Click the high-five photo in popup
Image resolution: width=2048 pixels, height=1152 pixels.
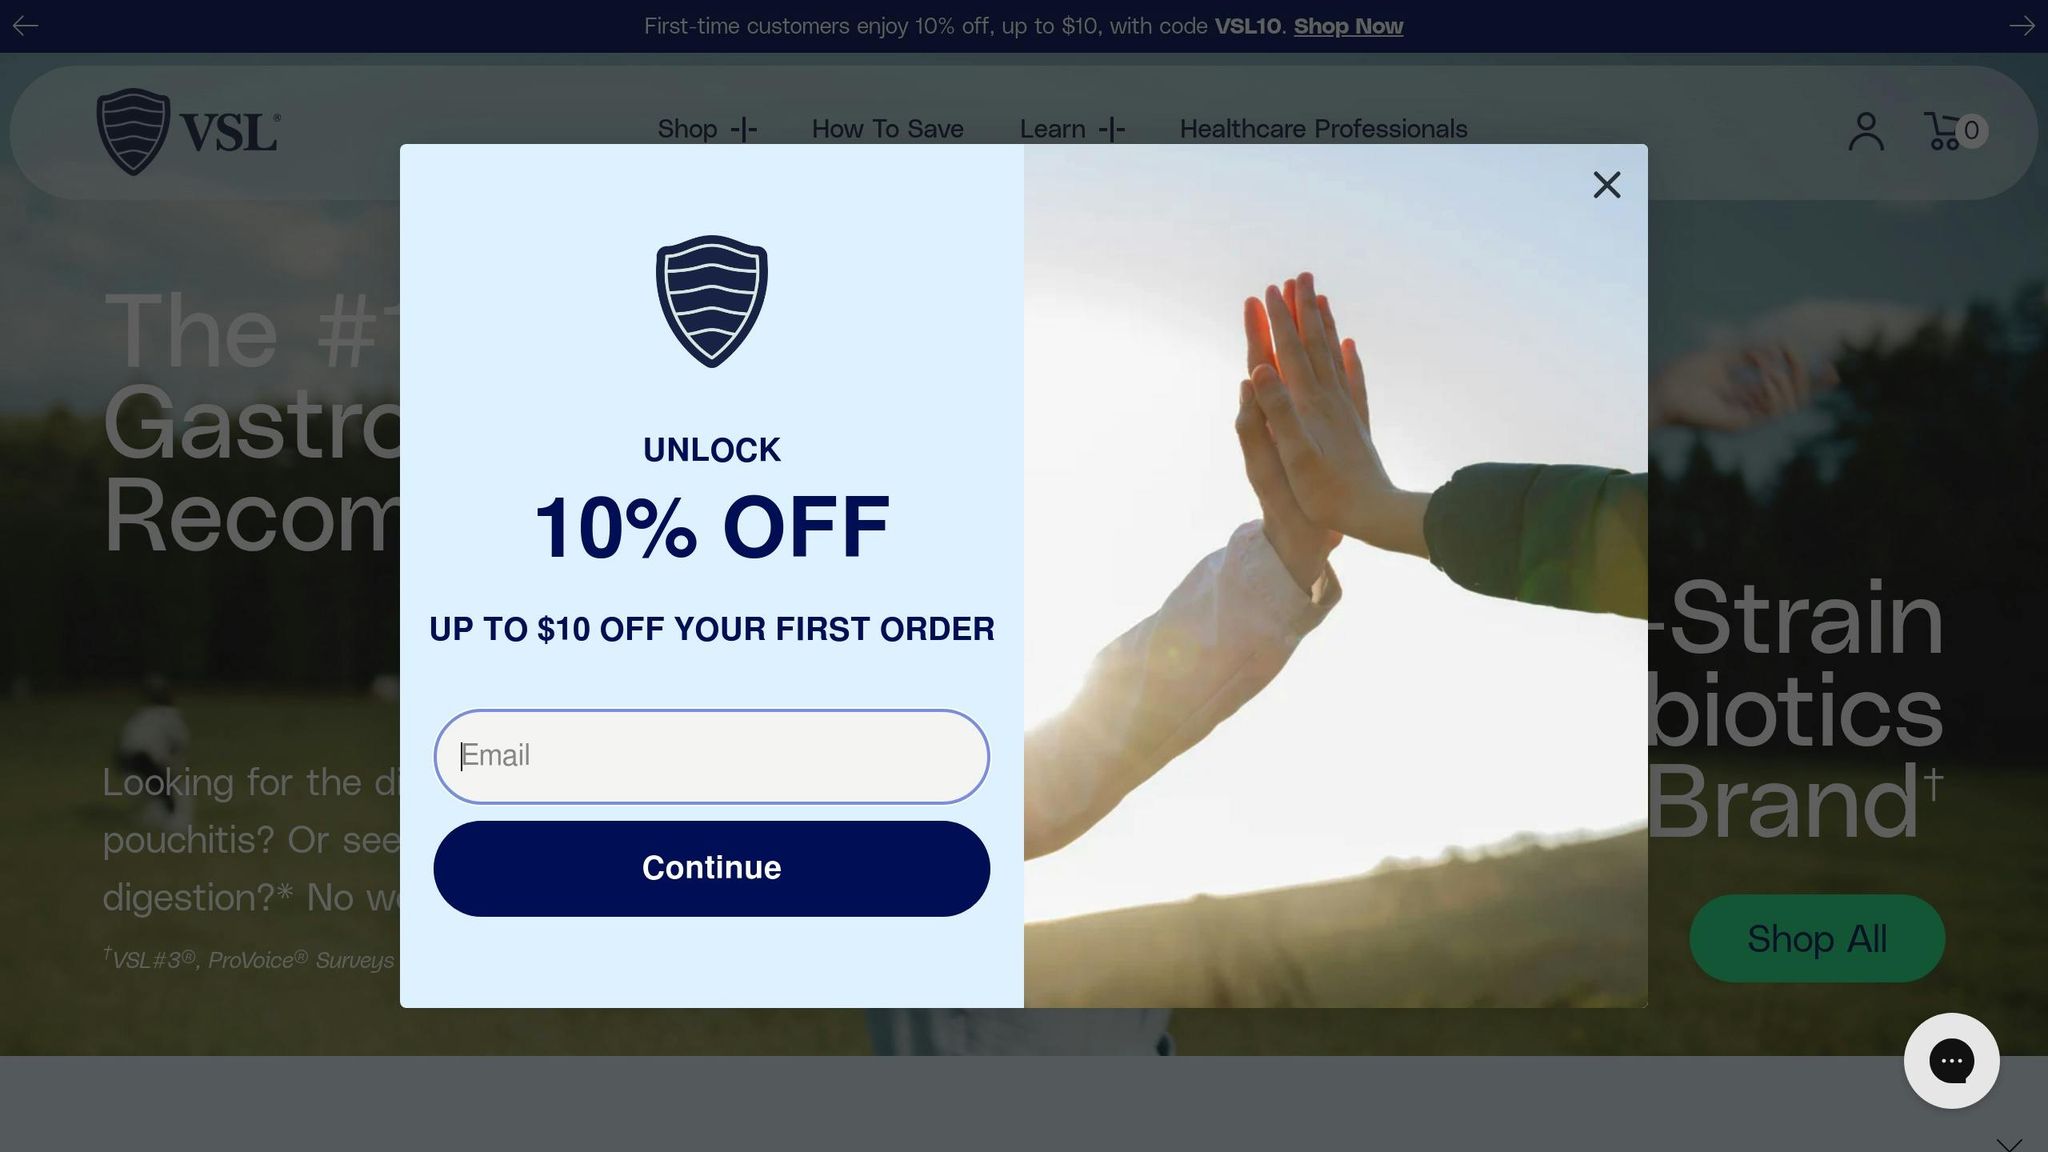1335,575
